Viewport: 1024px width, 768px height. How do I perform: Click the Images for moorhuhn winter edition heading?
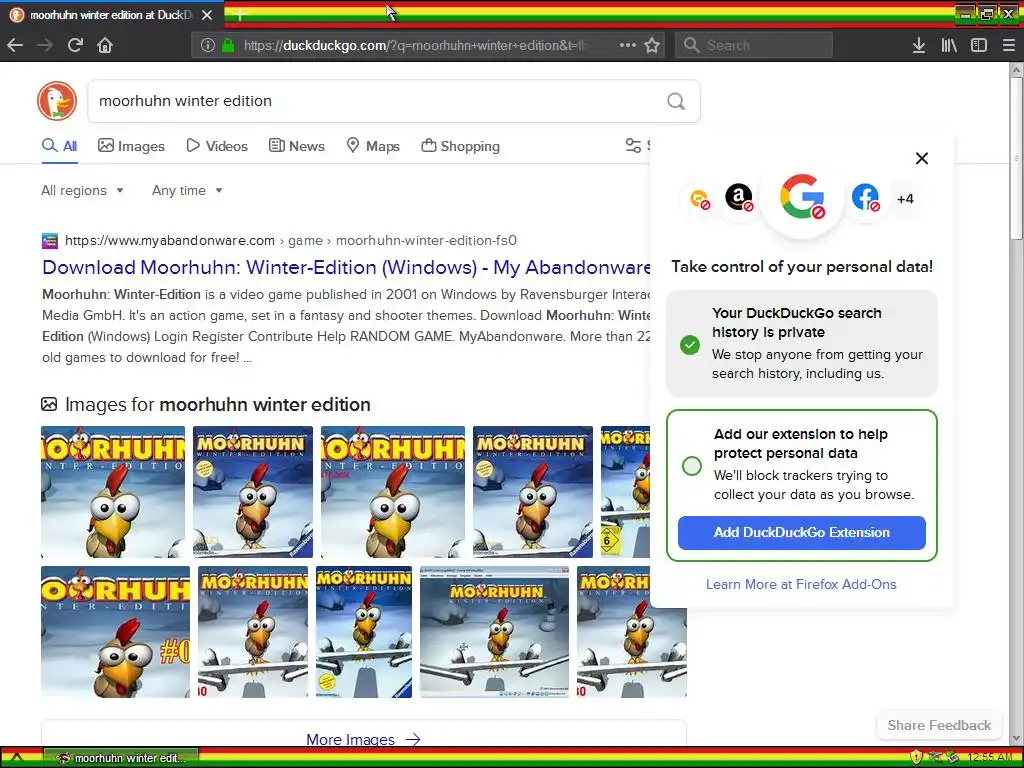pyautogui.click(x=217, y=404)
